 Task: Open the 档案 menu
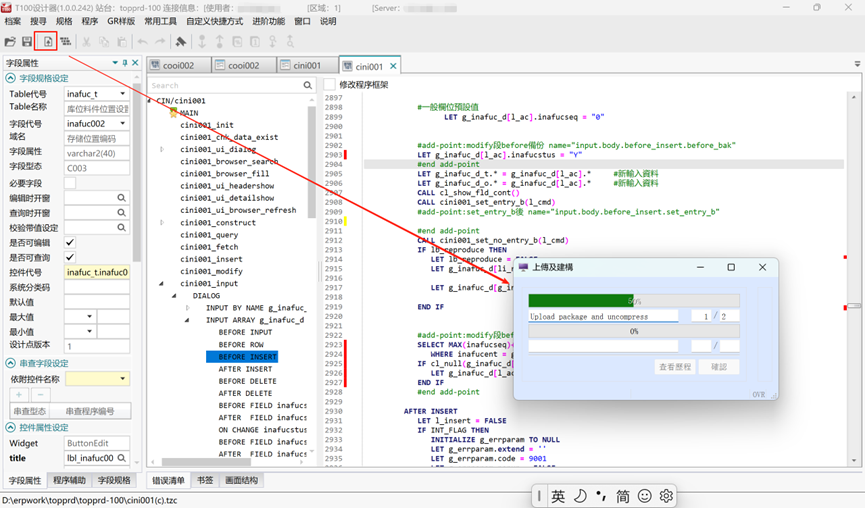13,21
